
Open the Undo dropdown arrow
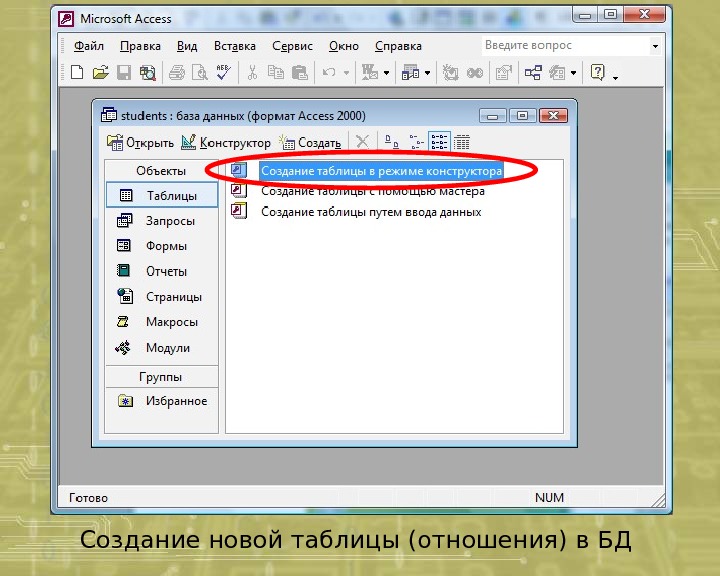coord(346,73)
